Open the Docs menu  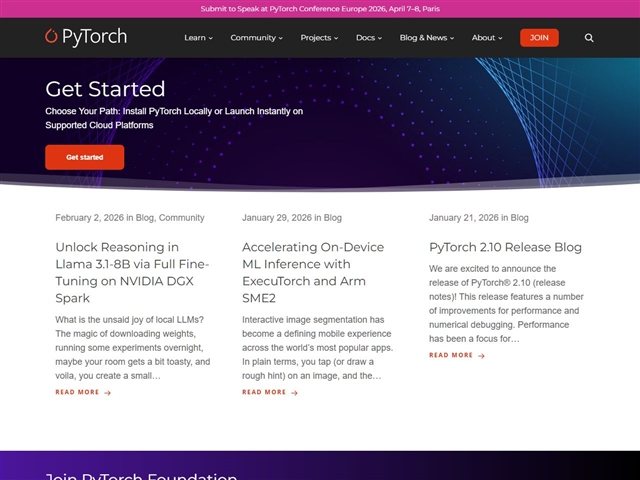369,38
